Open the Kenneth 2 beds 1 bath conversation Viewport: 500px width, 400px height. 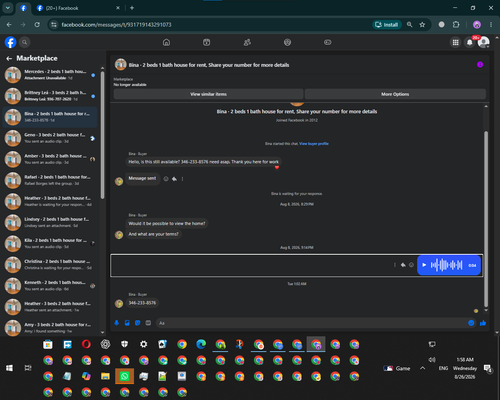click(50, 286)
